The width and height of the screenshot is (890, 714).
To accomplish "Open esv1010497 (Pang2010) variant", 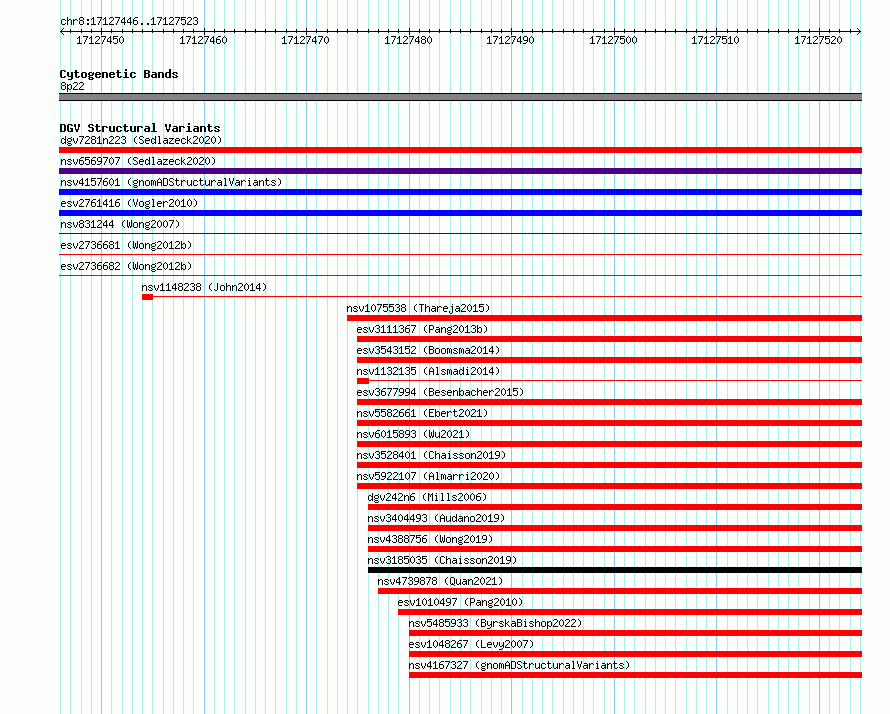I will point(460,602).
